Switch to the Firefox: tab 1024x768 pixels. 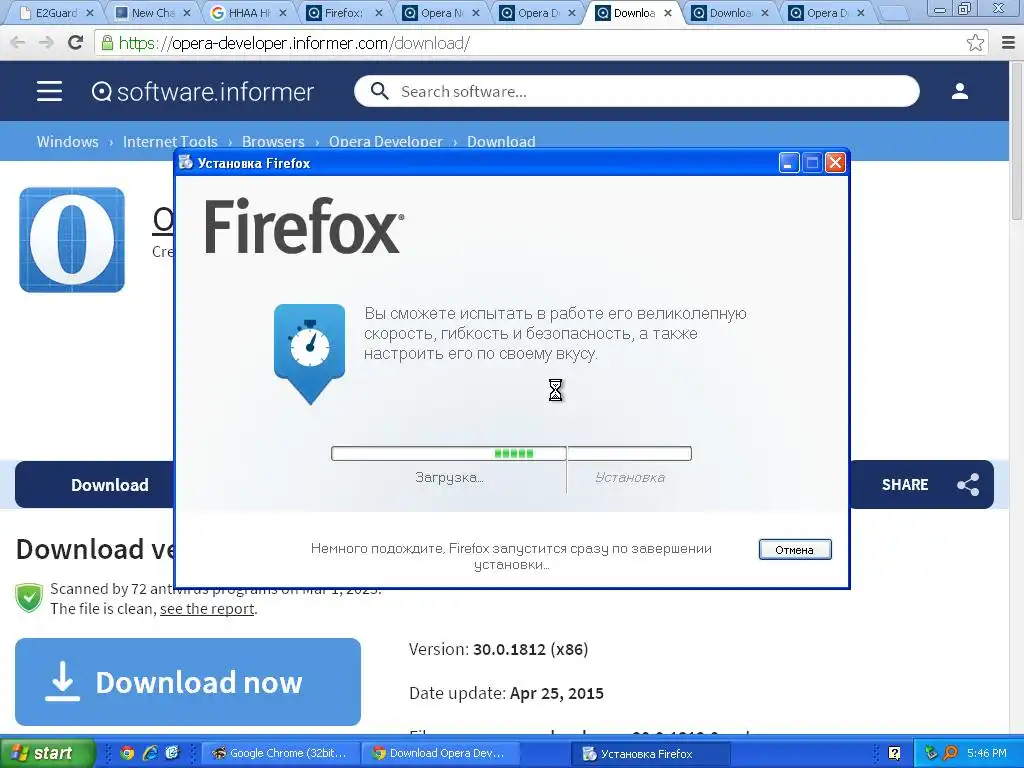click(344, 12)
